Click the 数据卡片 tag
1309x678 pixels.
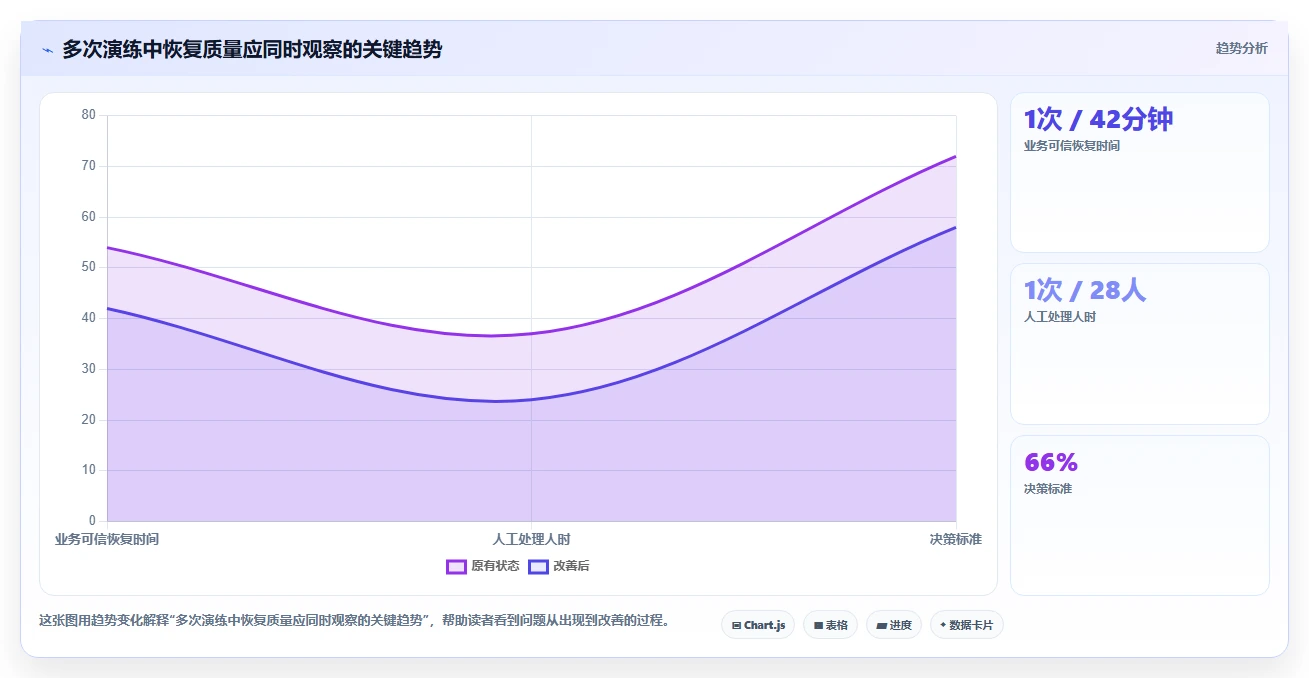click(967, 625)
